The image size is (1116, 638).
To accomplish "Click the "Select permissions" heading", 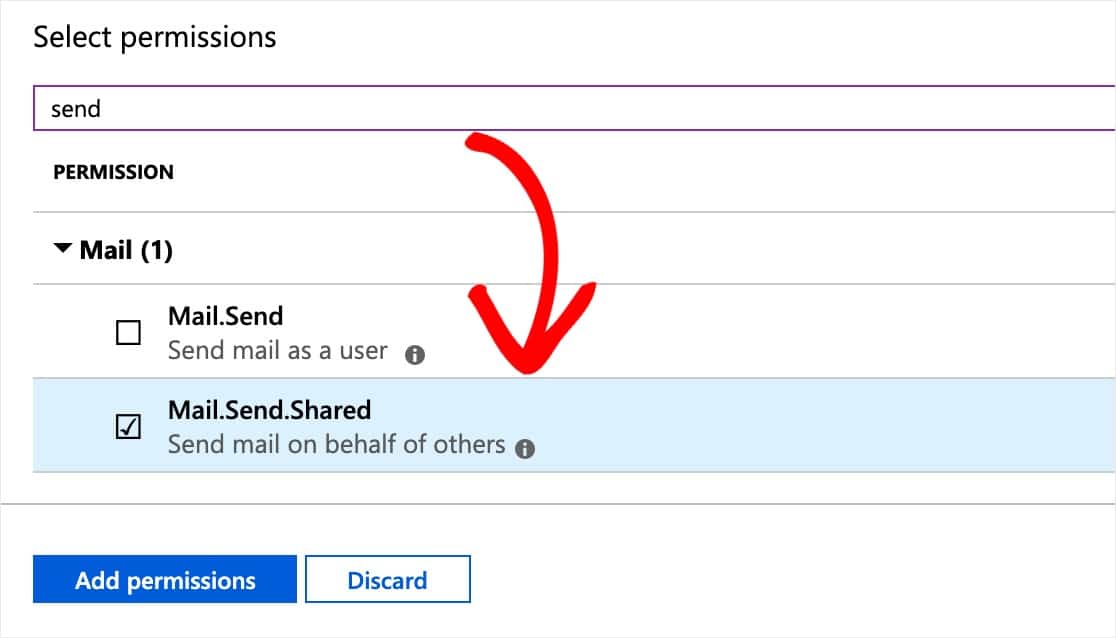I will (154, 37).
